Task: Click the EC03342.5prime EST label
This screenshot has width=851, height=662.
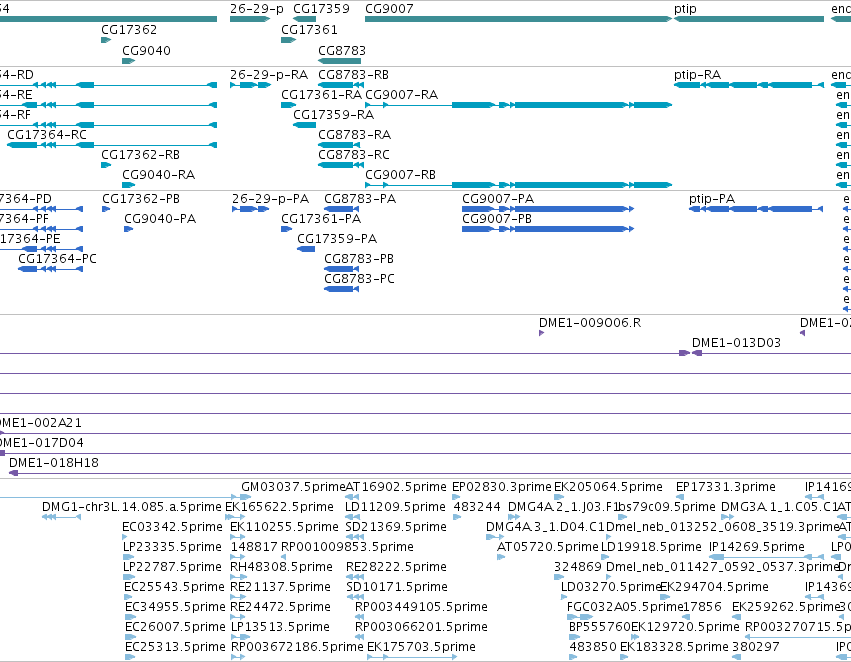Action: (x=172, y=527)
